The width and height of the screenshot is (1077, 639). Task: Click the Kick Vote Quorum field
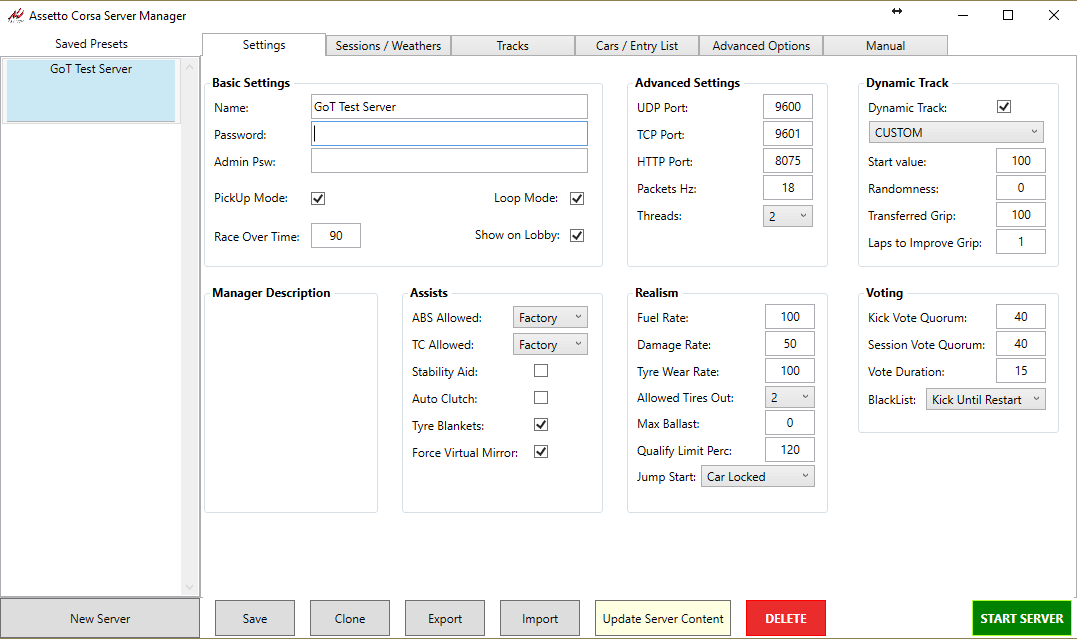(x=1021, y=317)
